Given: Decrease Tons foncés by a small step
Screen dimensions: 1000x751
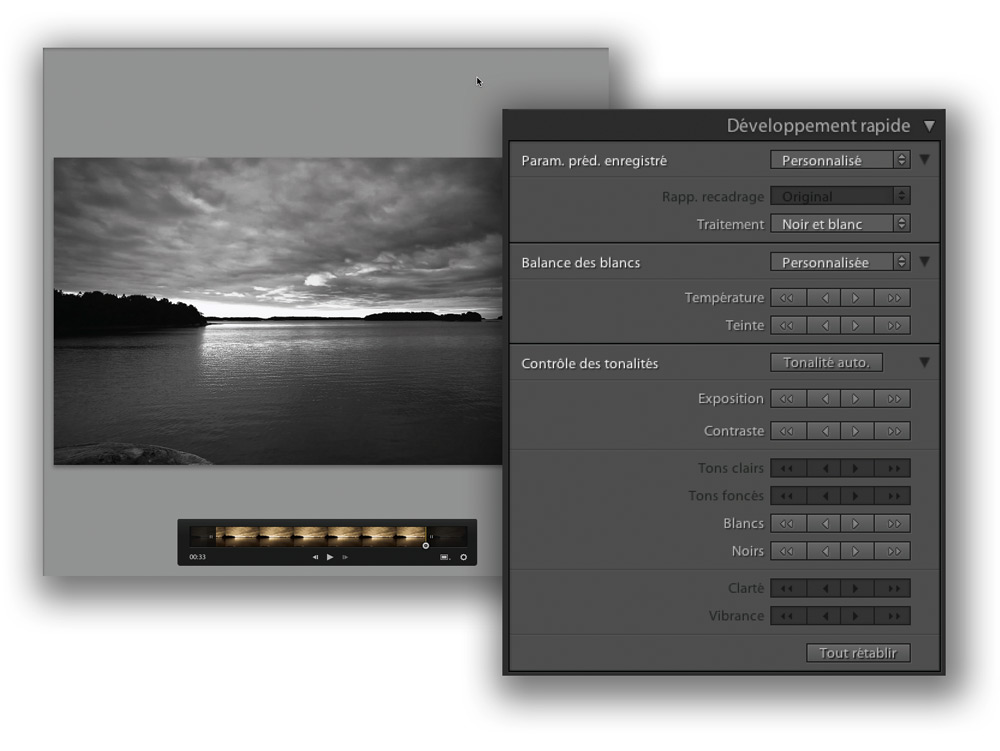Looking at the screenshot, I should (x=823, y=495).
